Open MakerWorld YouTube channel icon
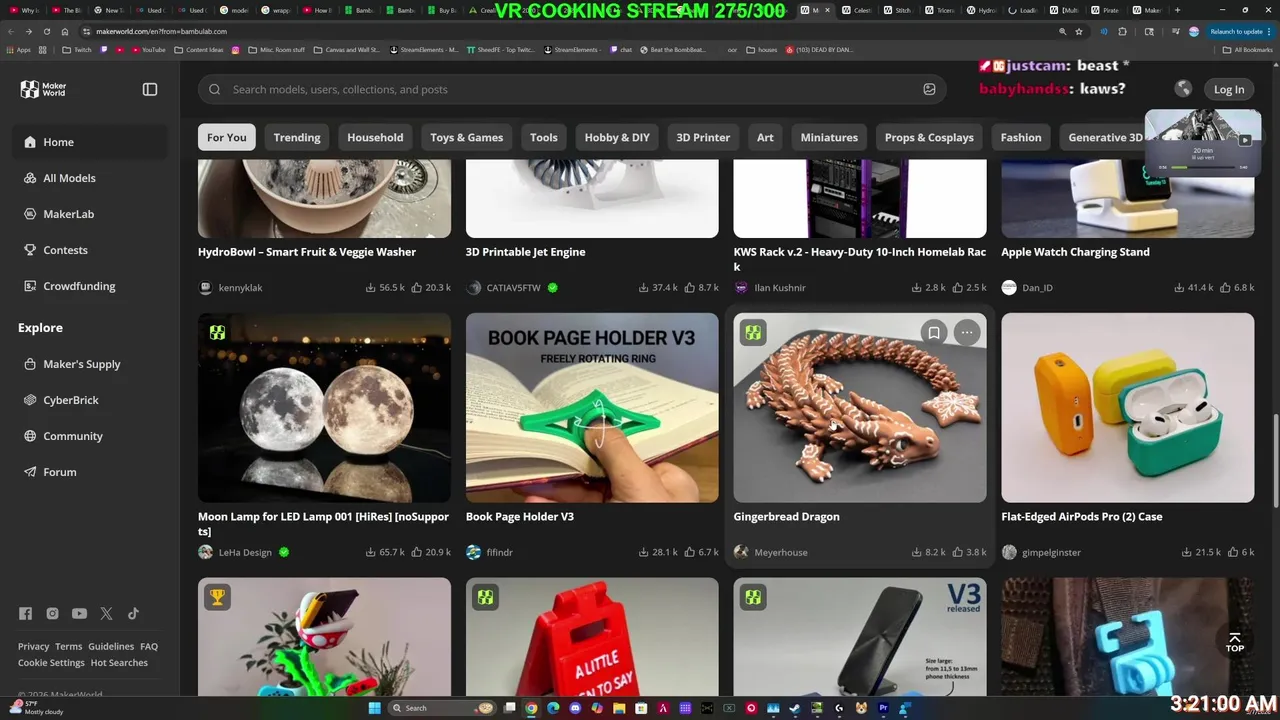Screen dimensions: 1280x720 [79, 614]
